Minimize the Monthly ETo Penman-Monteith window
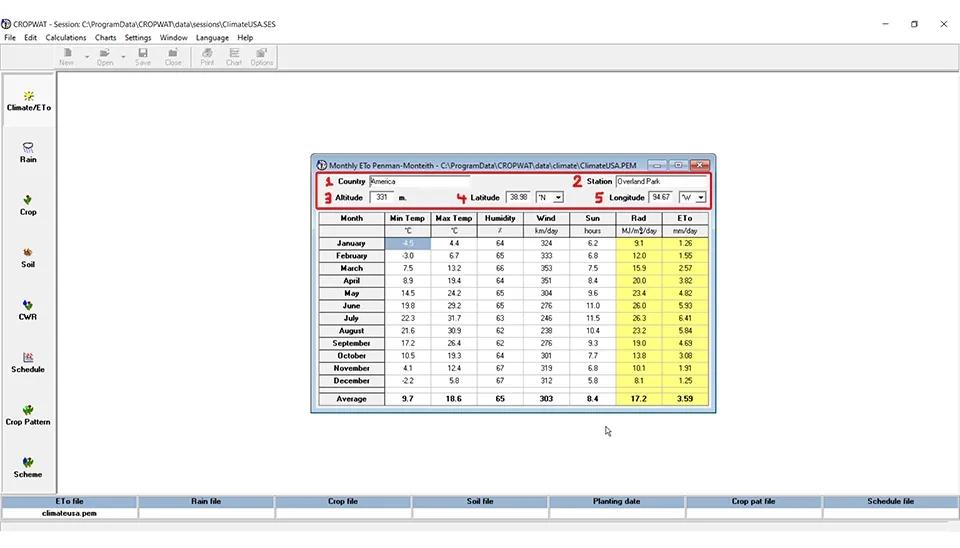The image size is (960, 548). [x=657, y=165]
